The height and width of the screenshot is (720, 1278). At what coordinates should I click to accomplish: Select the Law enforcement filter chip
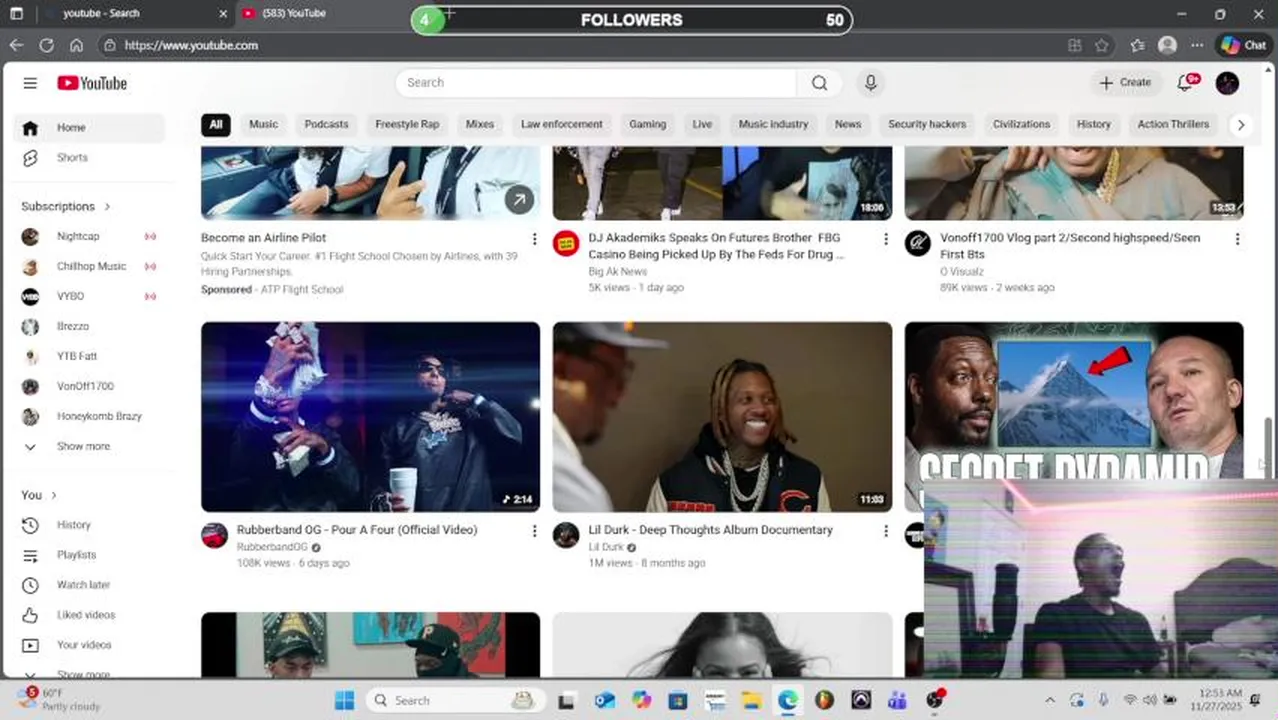click(x=561, y=124)
